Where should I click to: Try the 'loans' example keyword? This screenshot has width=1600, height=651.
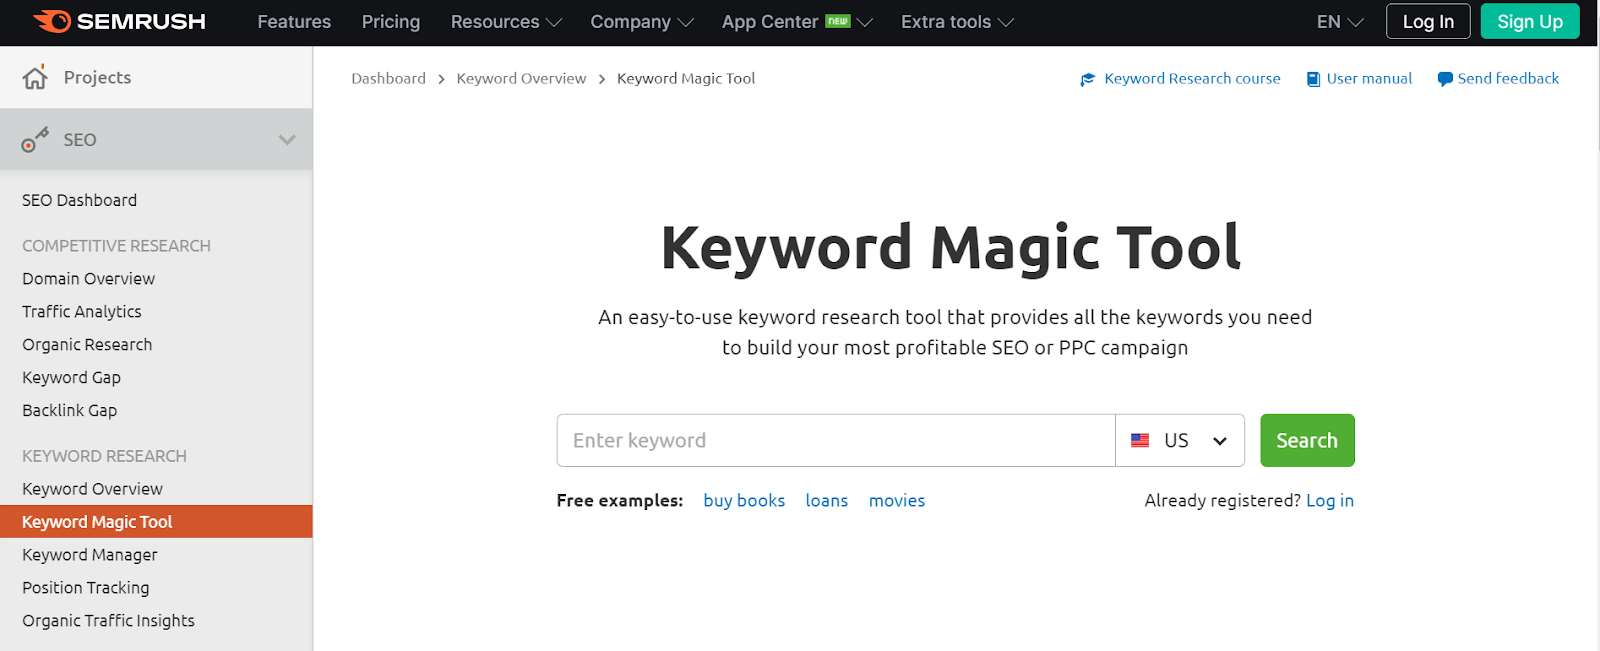click(x=827, y=501)
